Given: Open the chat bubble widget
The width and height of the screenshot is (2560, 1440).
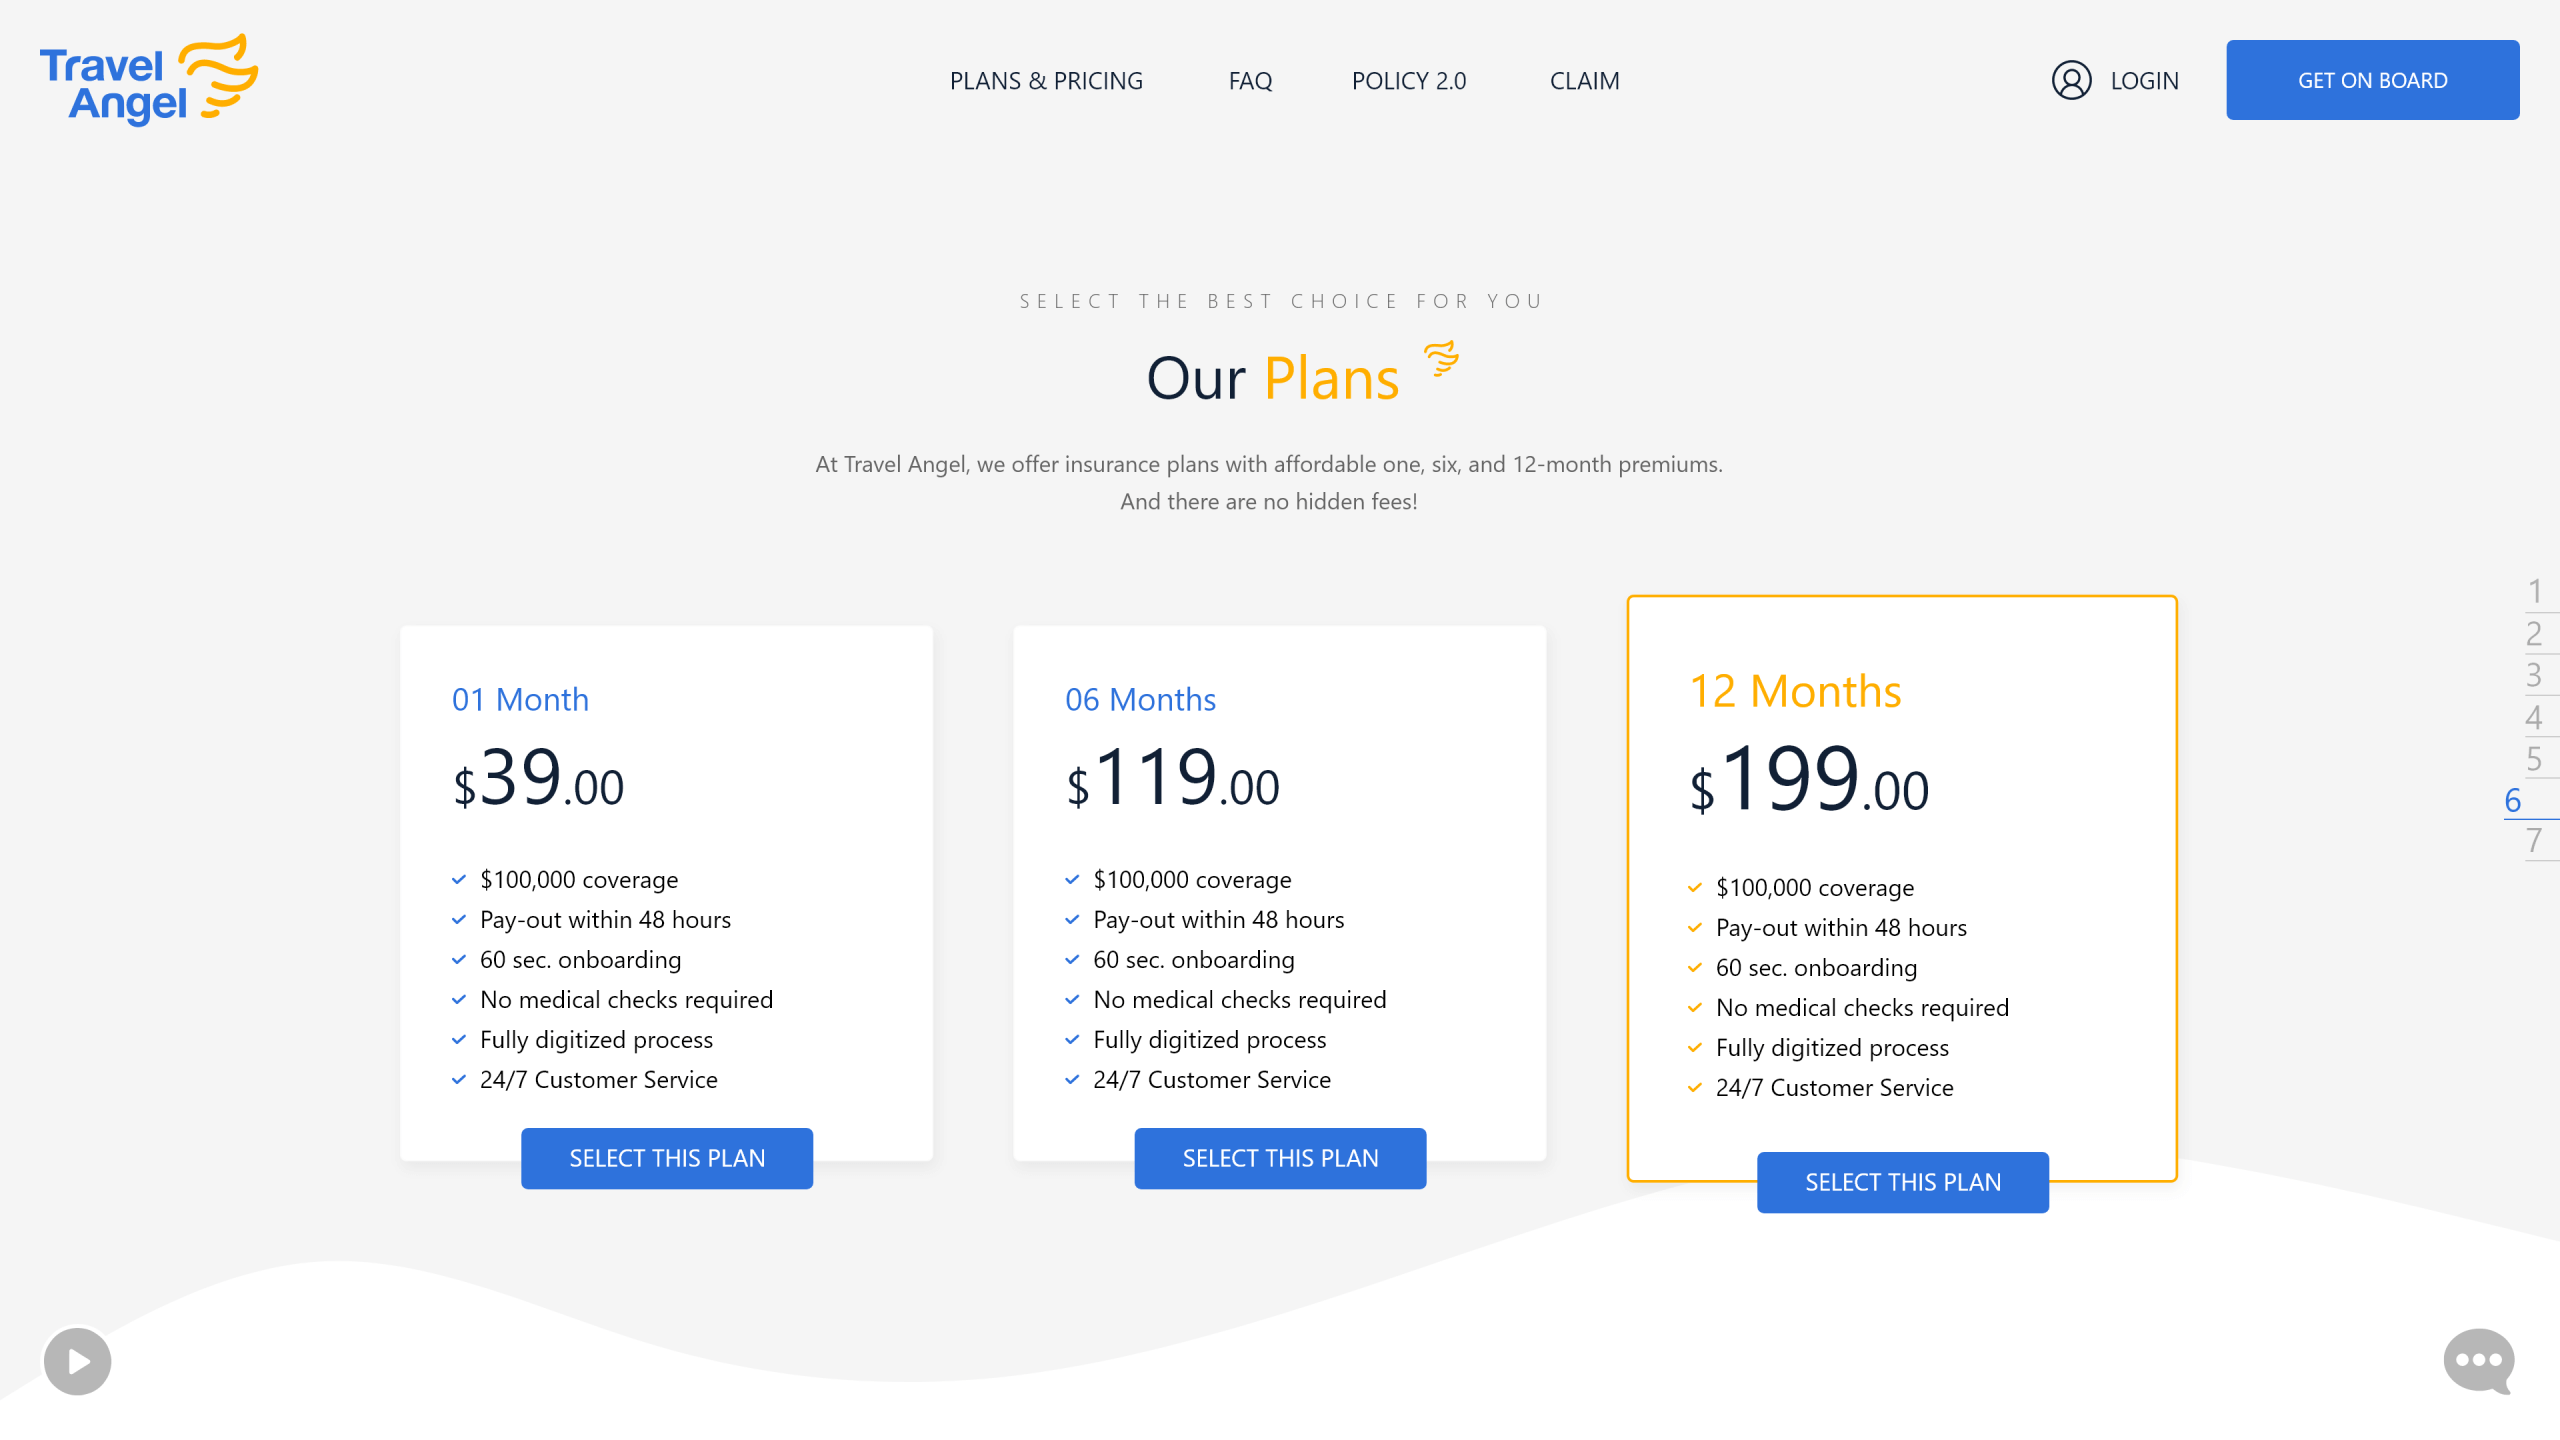Looking at the screenshot, I should click(2478, 1360).
